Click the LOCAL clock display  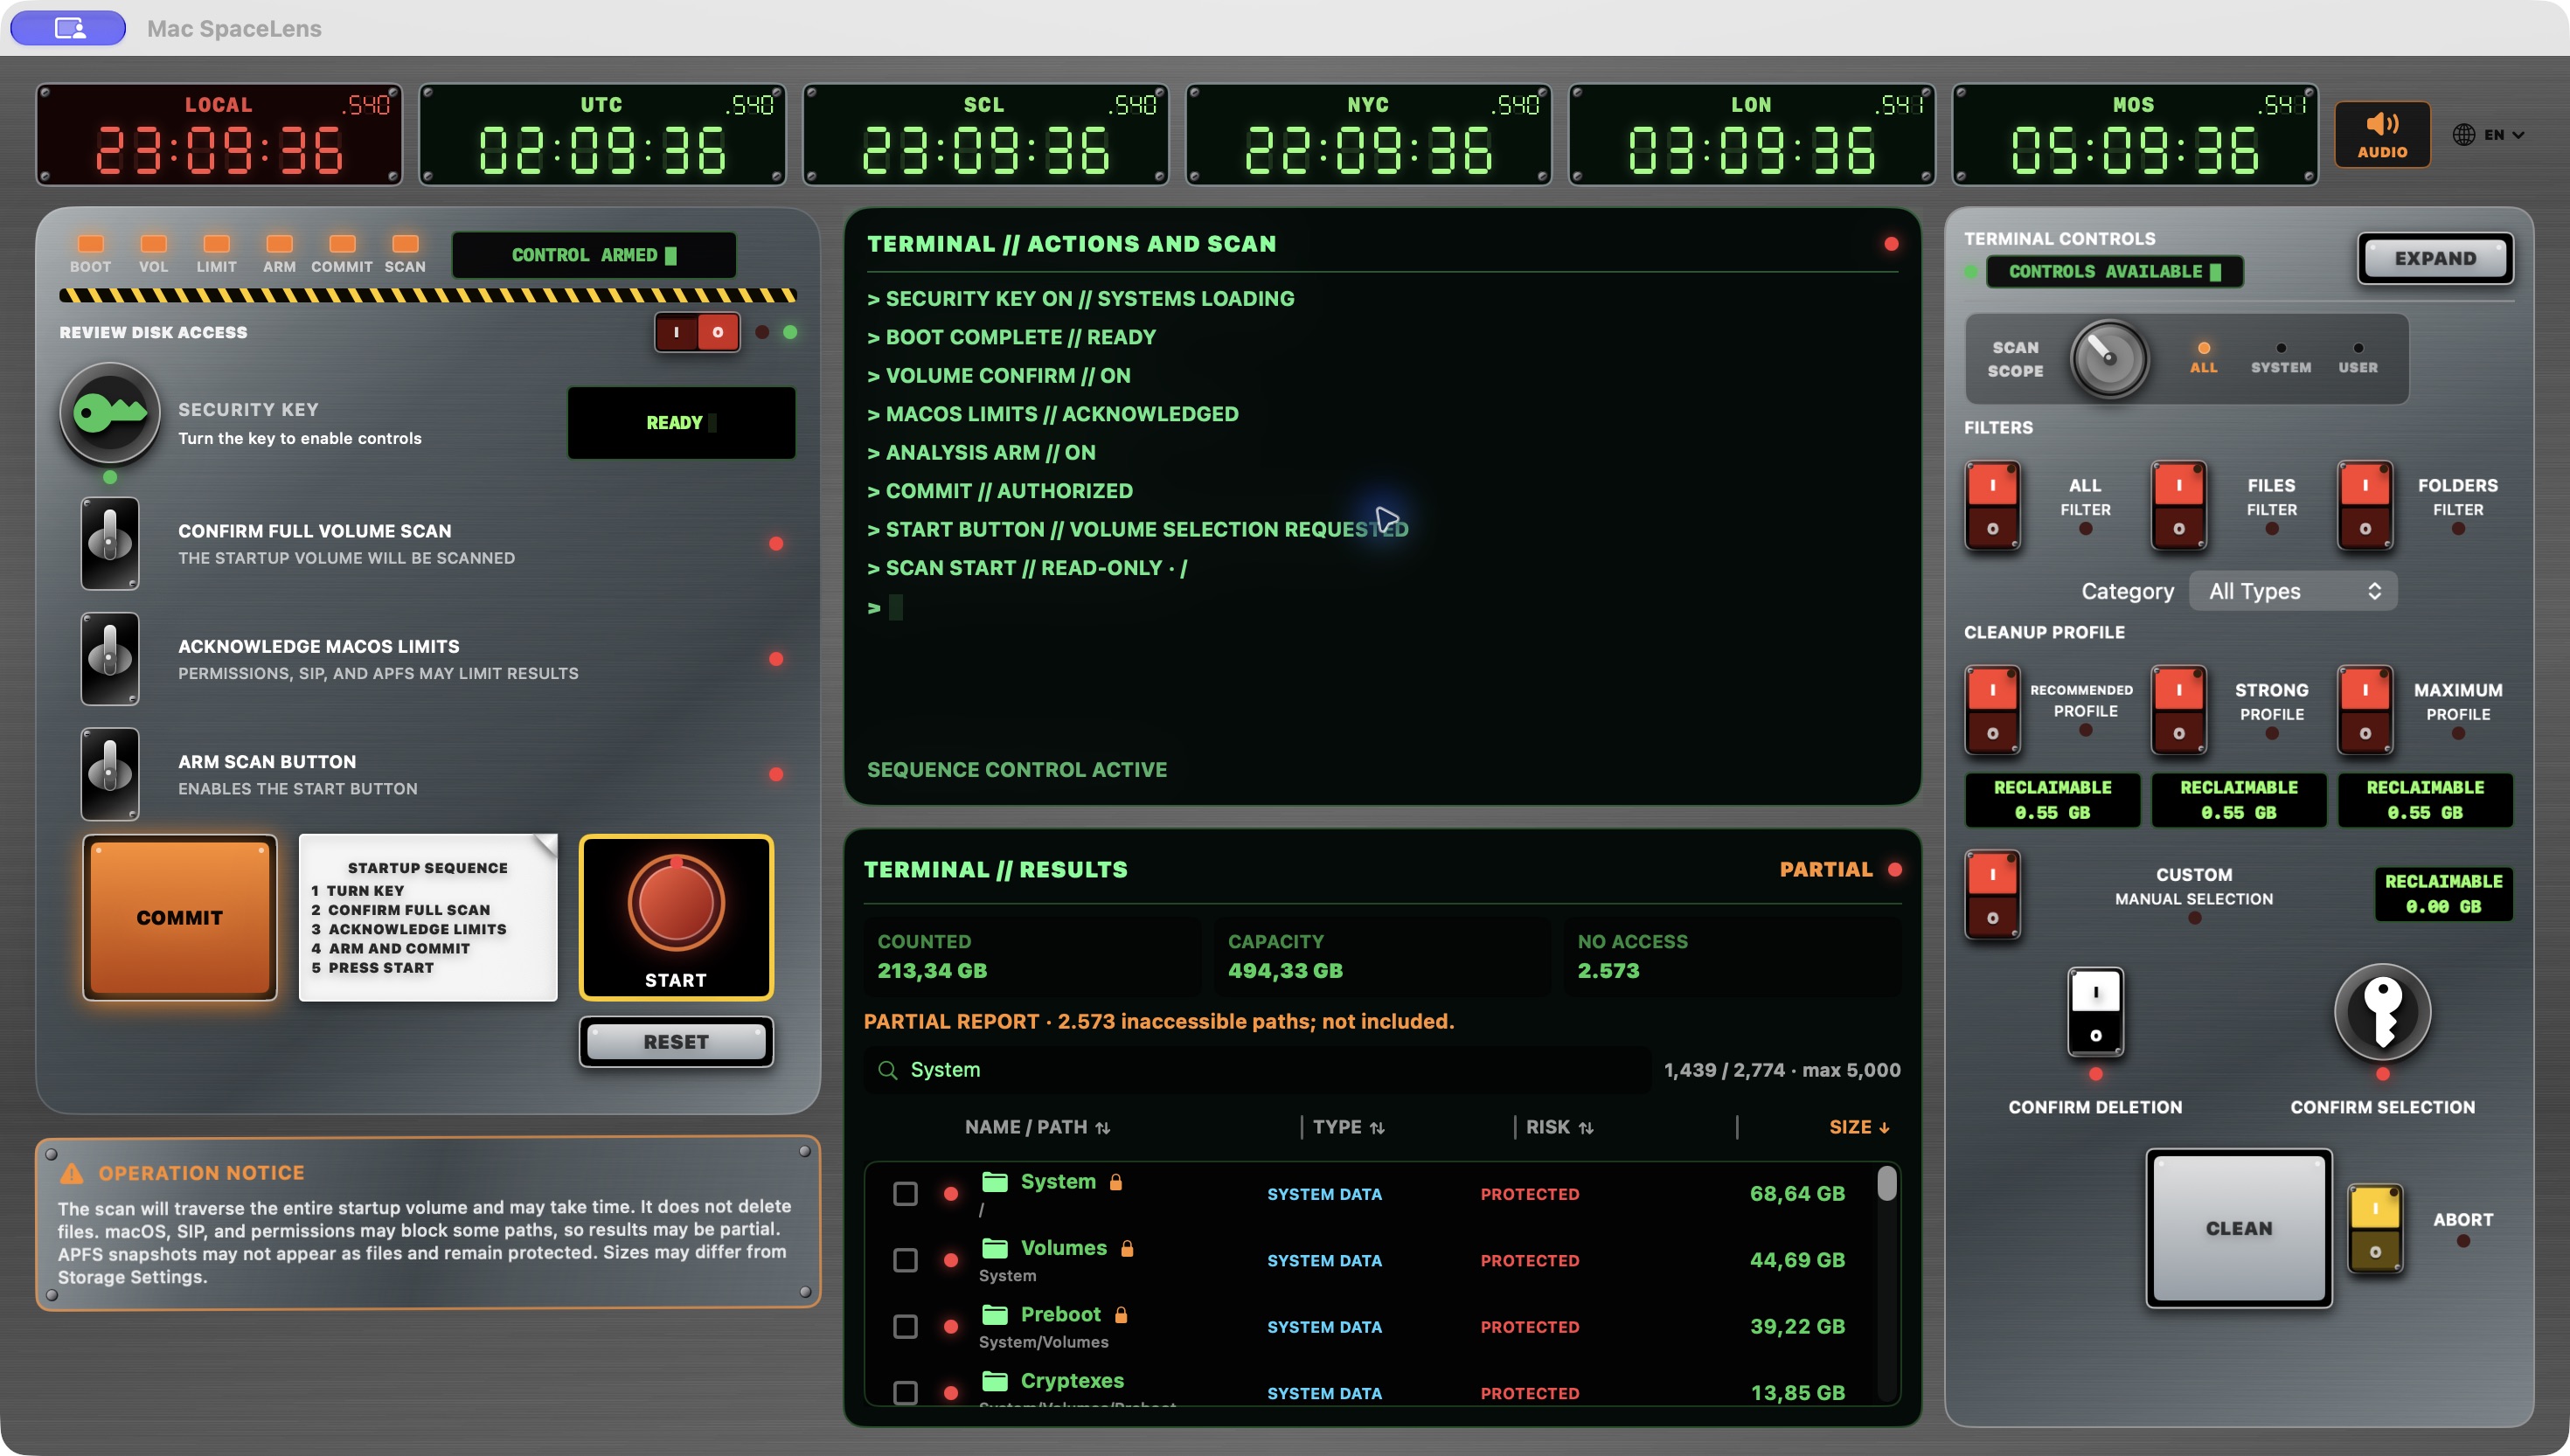click(x=219, y=134)
